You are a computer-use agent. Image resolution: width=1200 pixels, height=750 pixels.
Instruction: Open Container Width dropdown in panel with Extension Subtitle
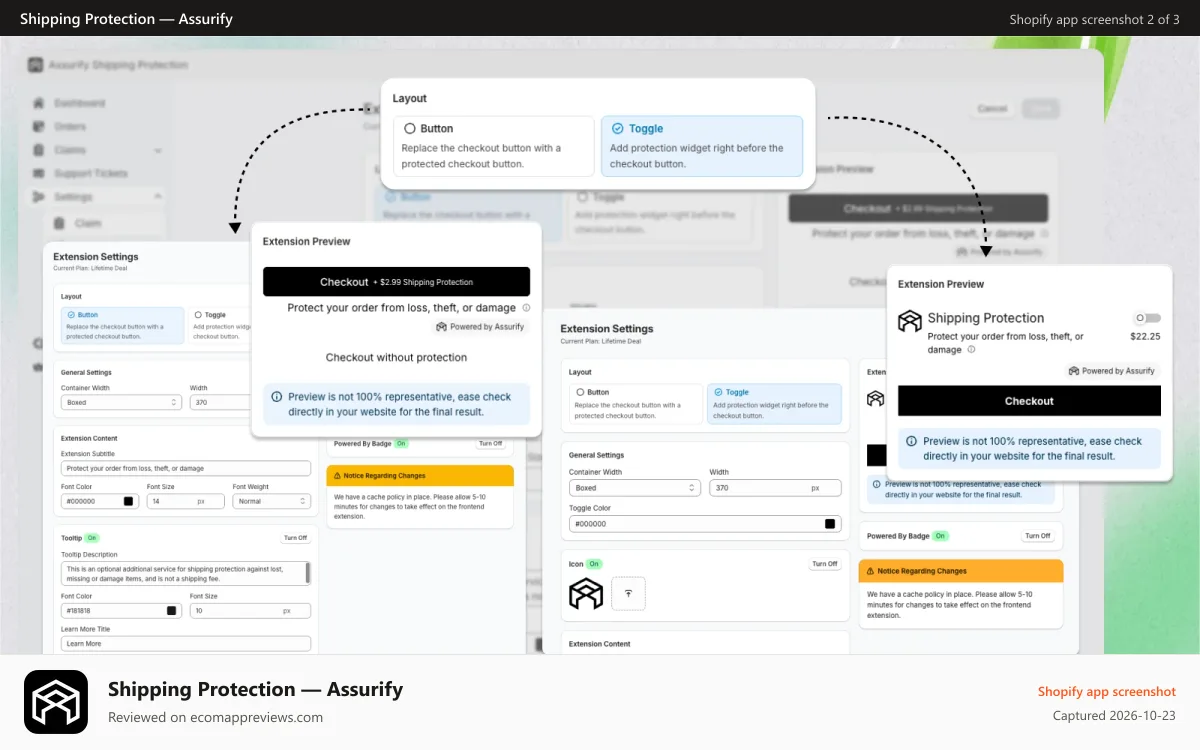(x=121, y=402)
